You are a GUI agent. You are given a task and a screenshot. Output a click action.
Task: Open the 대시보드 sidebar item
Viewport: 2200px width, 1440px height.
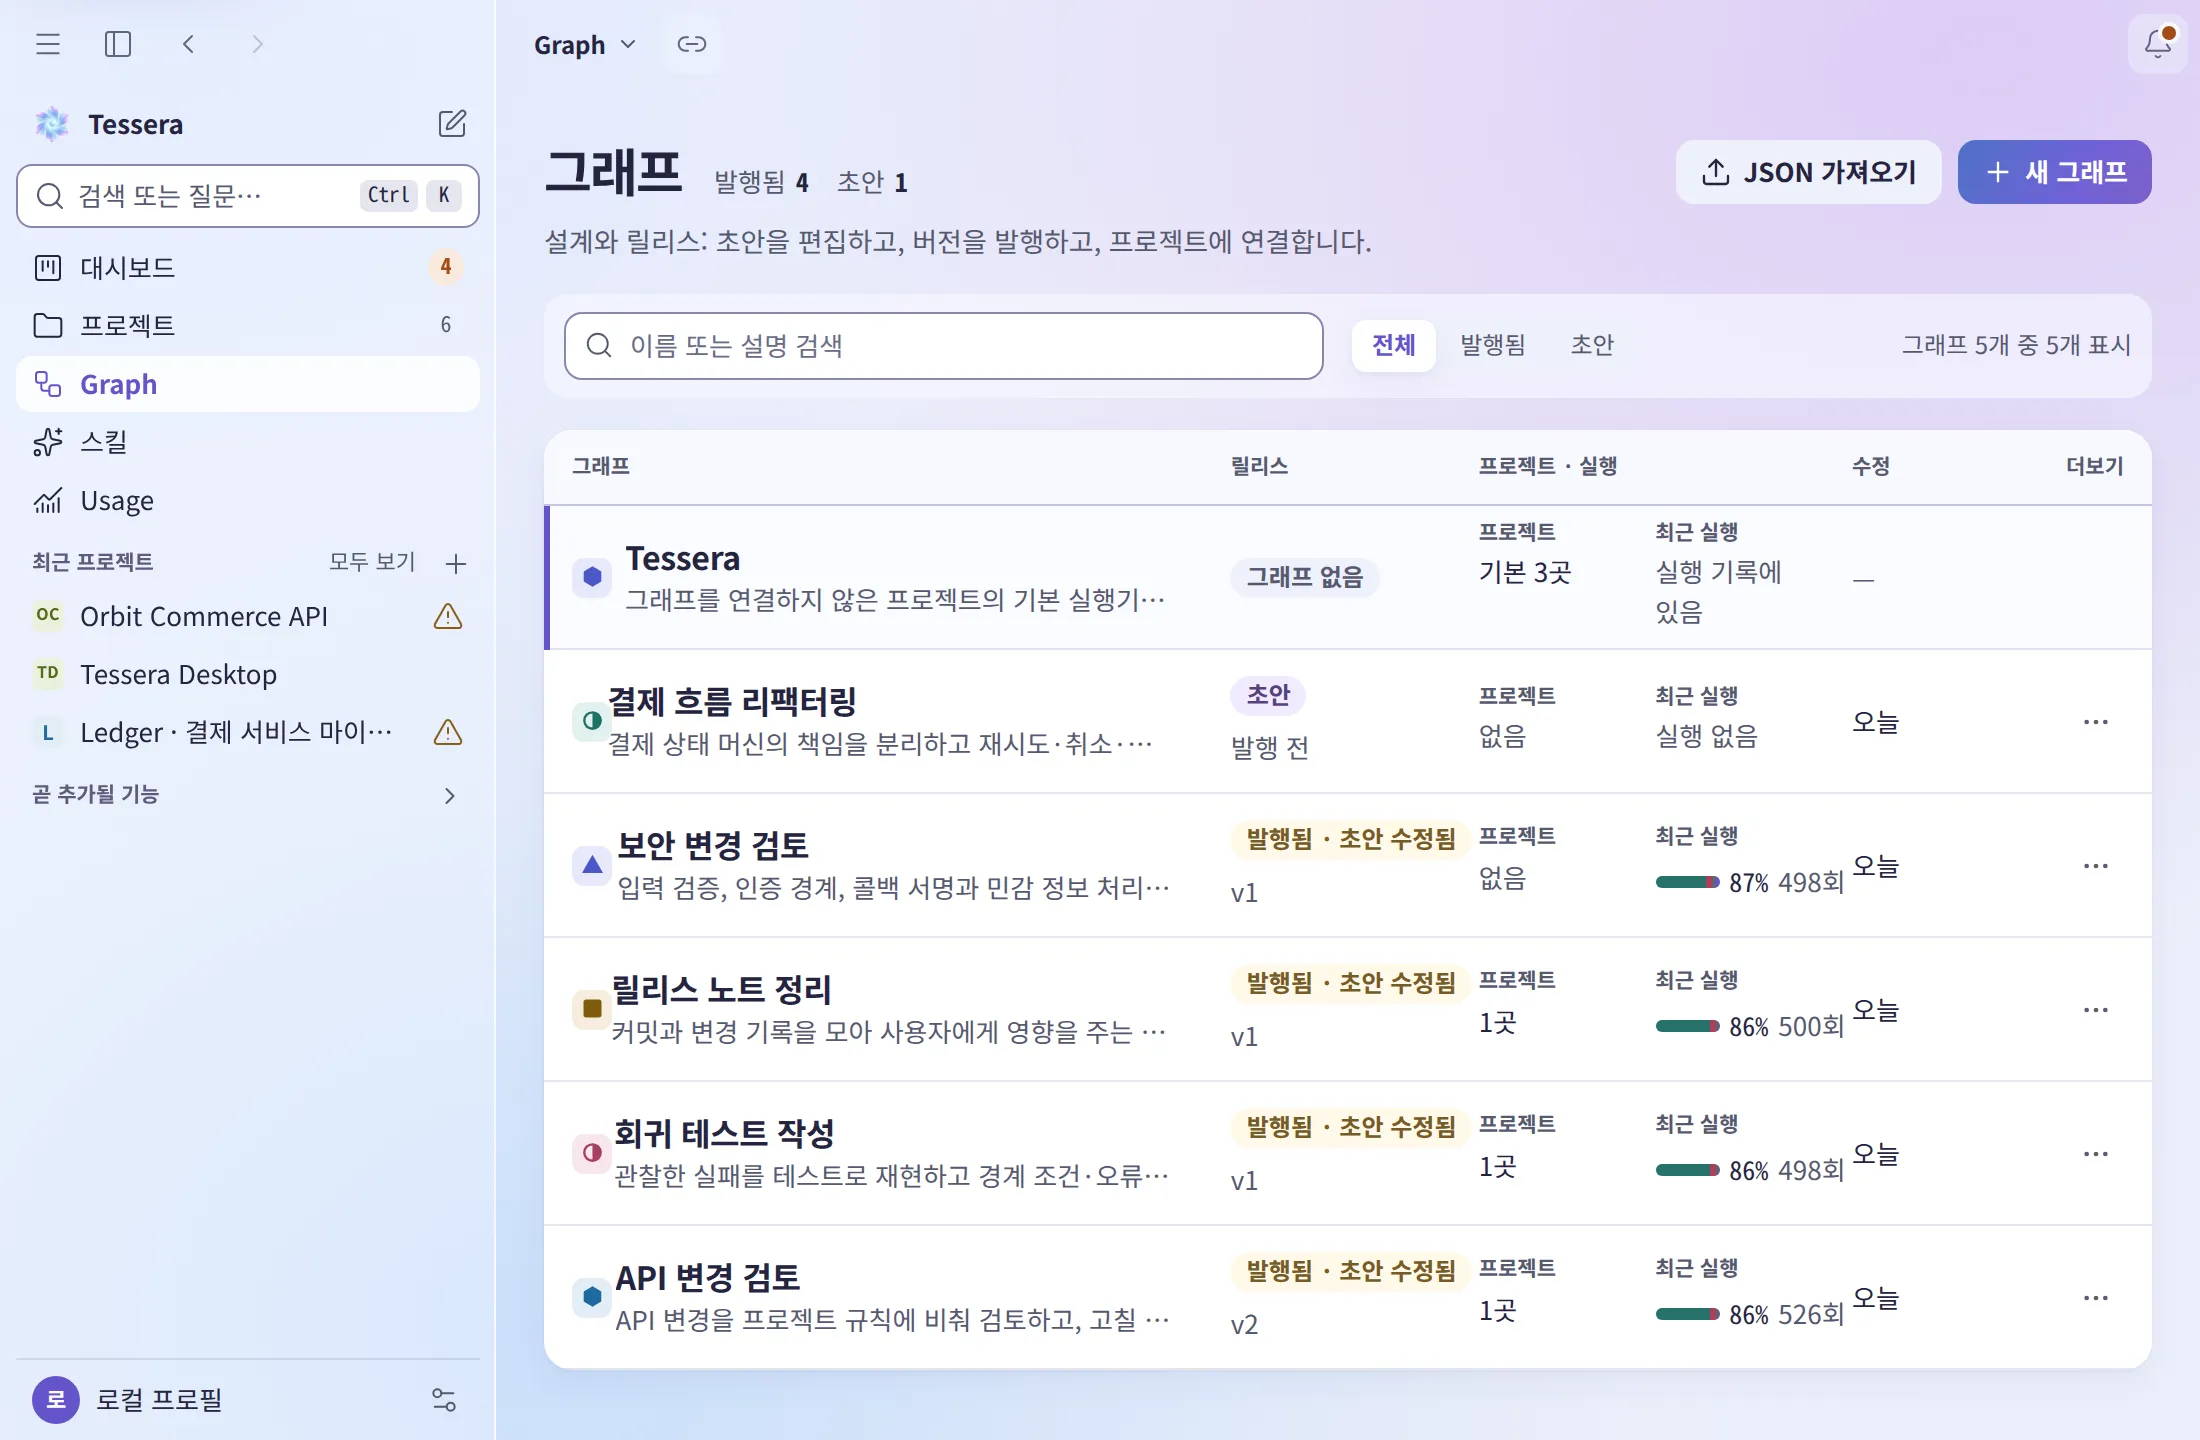(x=248, y=267)
